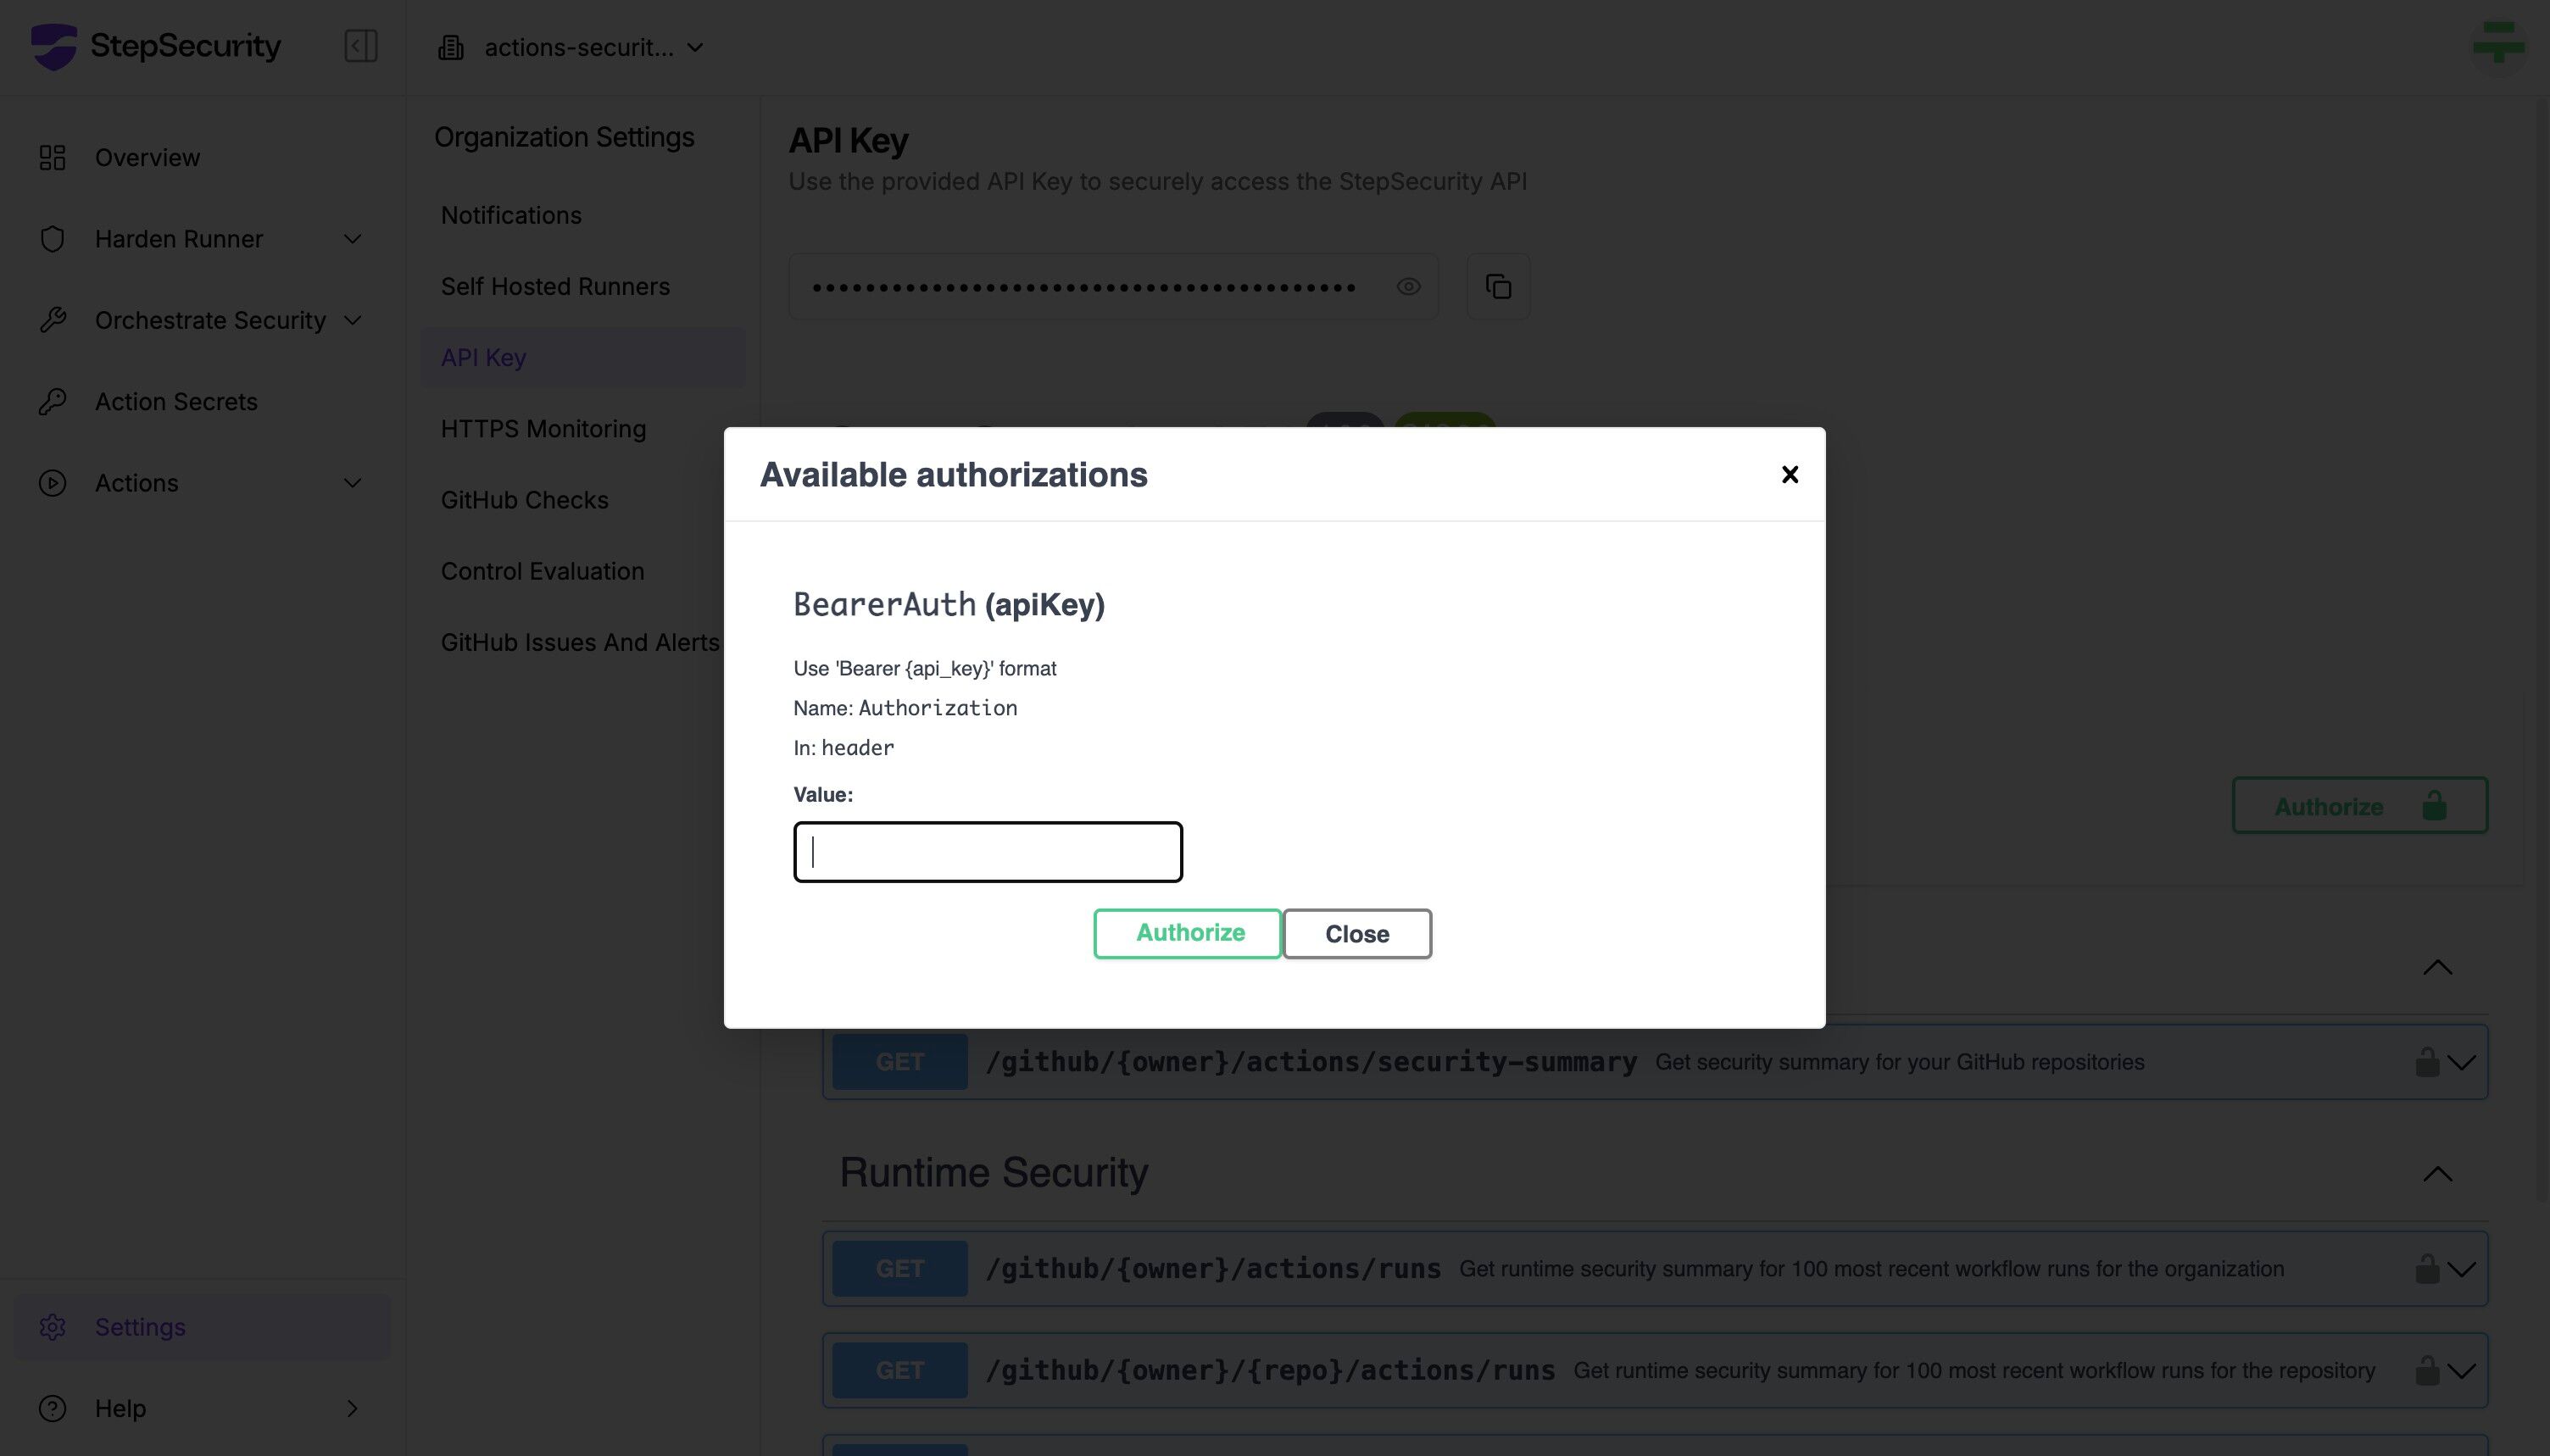Open /github/{owner}/actions/runs endpoint path
2550x1456 pixels.
pos(1213,1268)
